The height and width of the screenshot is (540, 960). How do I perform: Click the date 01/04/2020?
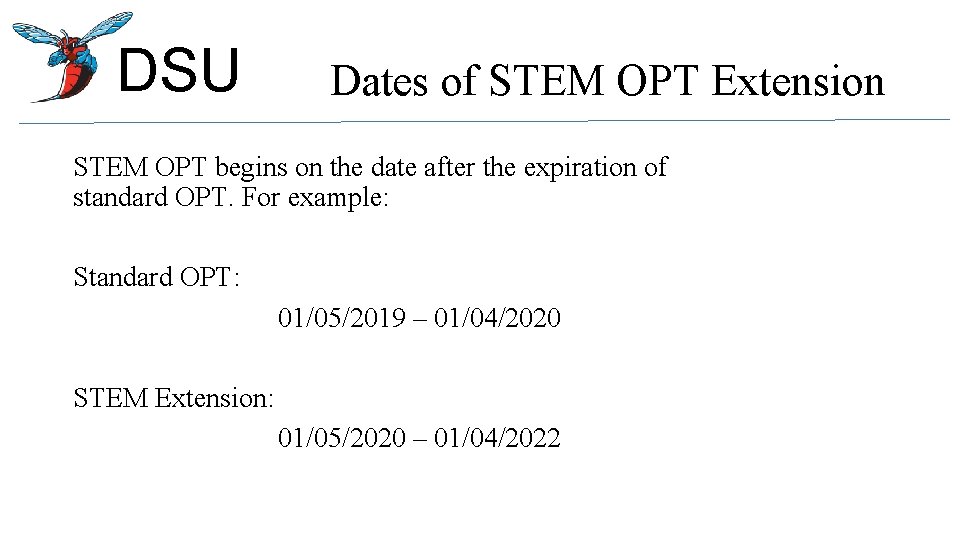coord(497,318)
